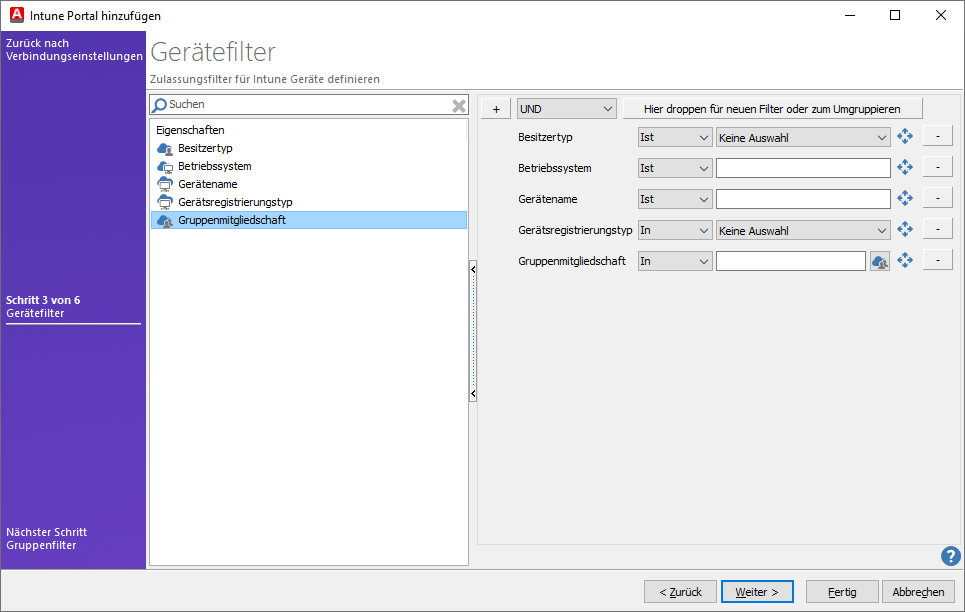Open Besitzertyp value dropdown Keine Auswahl

[803, 138]
